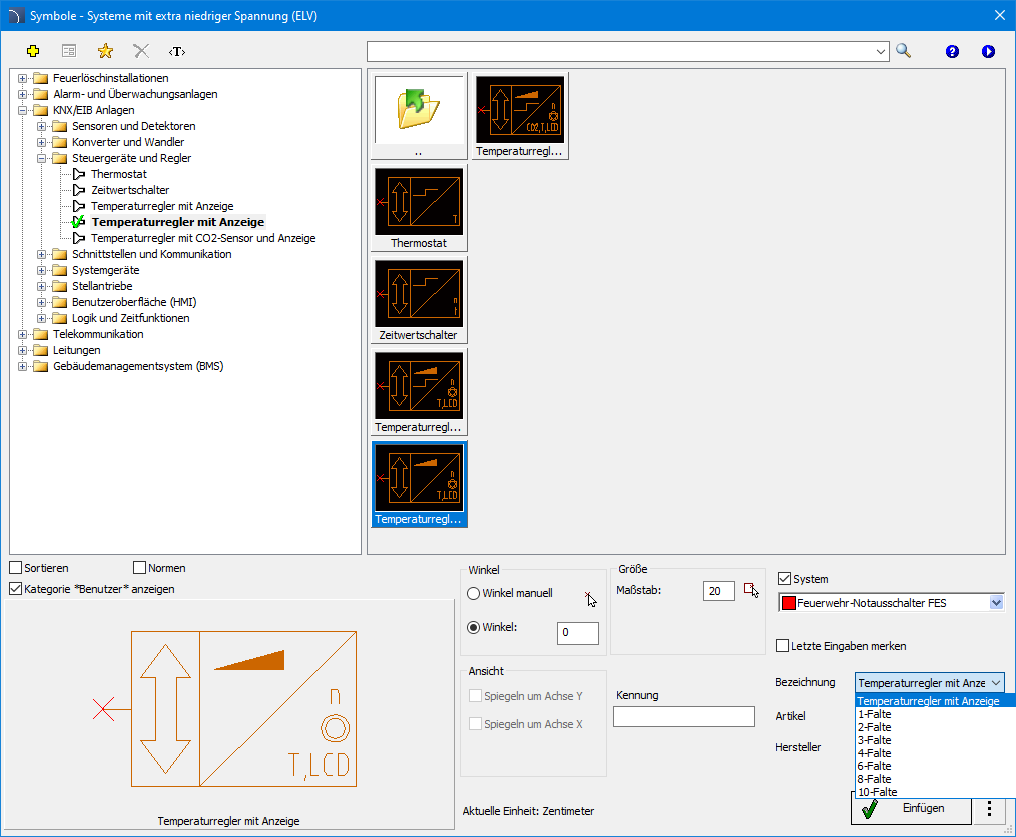Select the Winkel radio button
Image resolution: width=1016 pixels, height=837 pixels.
coord(474,628)
